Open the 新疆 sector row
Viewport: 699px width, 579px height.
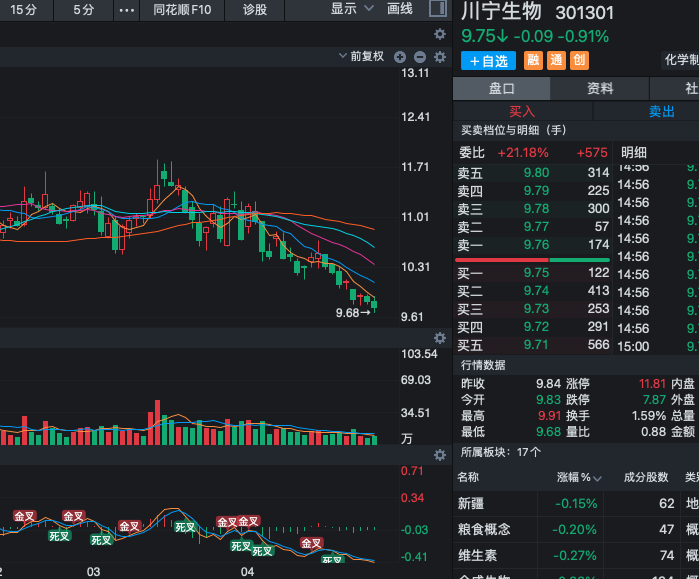[x=576, y=504]
